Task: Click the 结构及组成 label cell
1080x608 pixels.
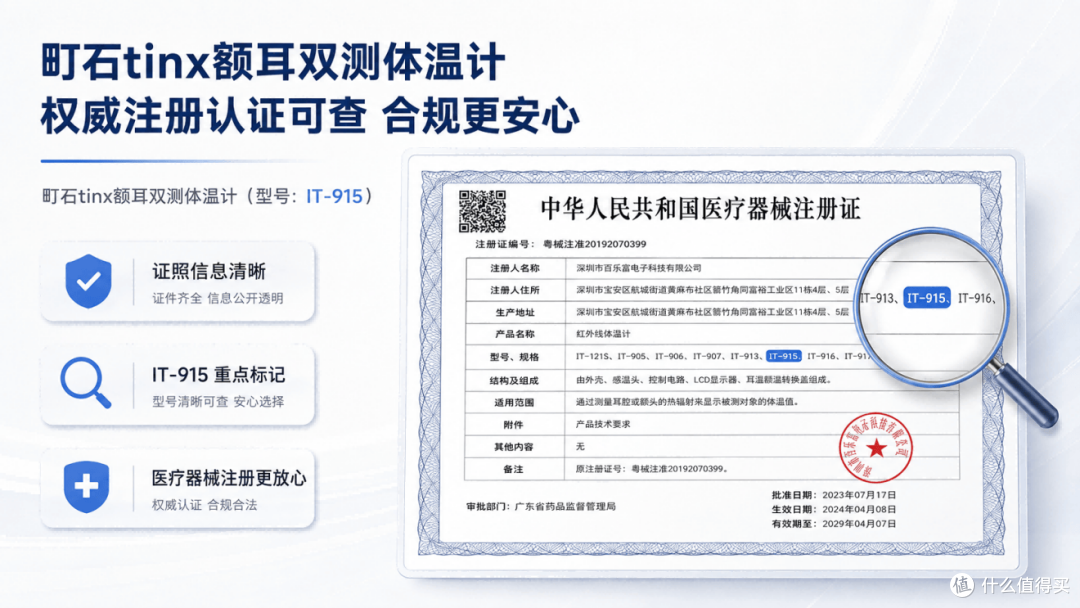Action: click(x=515, y=380)
